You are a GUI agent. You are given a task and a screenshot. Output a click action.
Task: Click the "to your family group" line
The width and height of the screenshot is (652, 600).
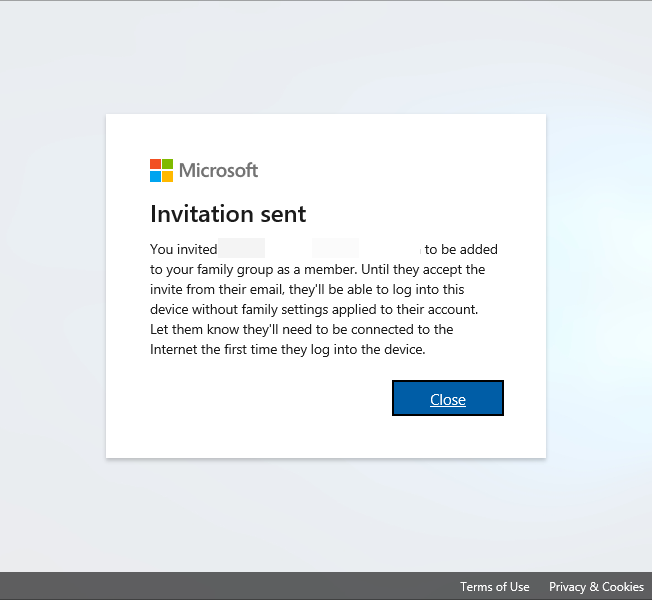pos(318,269)
